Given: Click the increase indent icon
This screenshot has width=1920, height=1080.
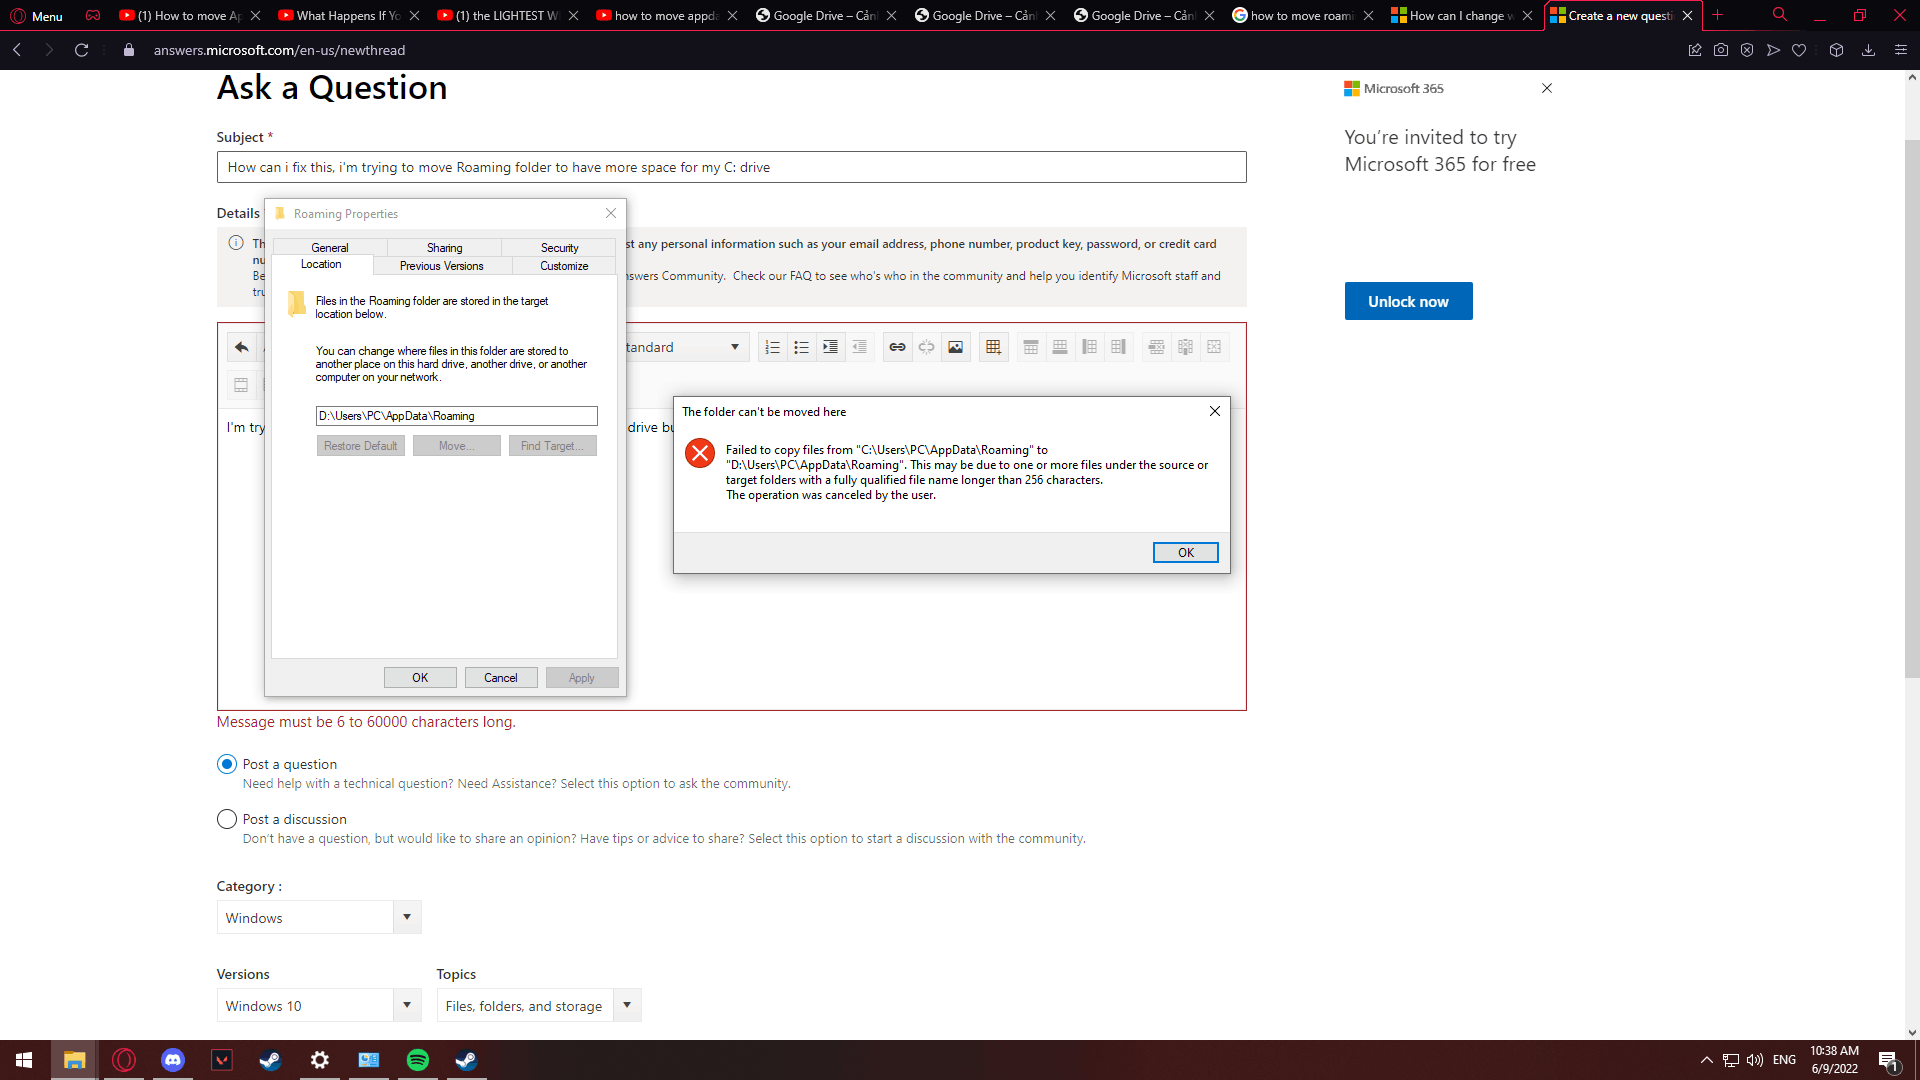Looking at the screenshot, I should click(x=830, y=347).
